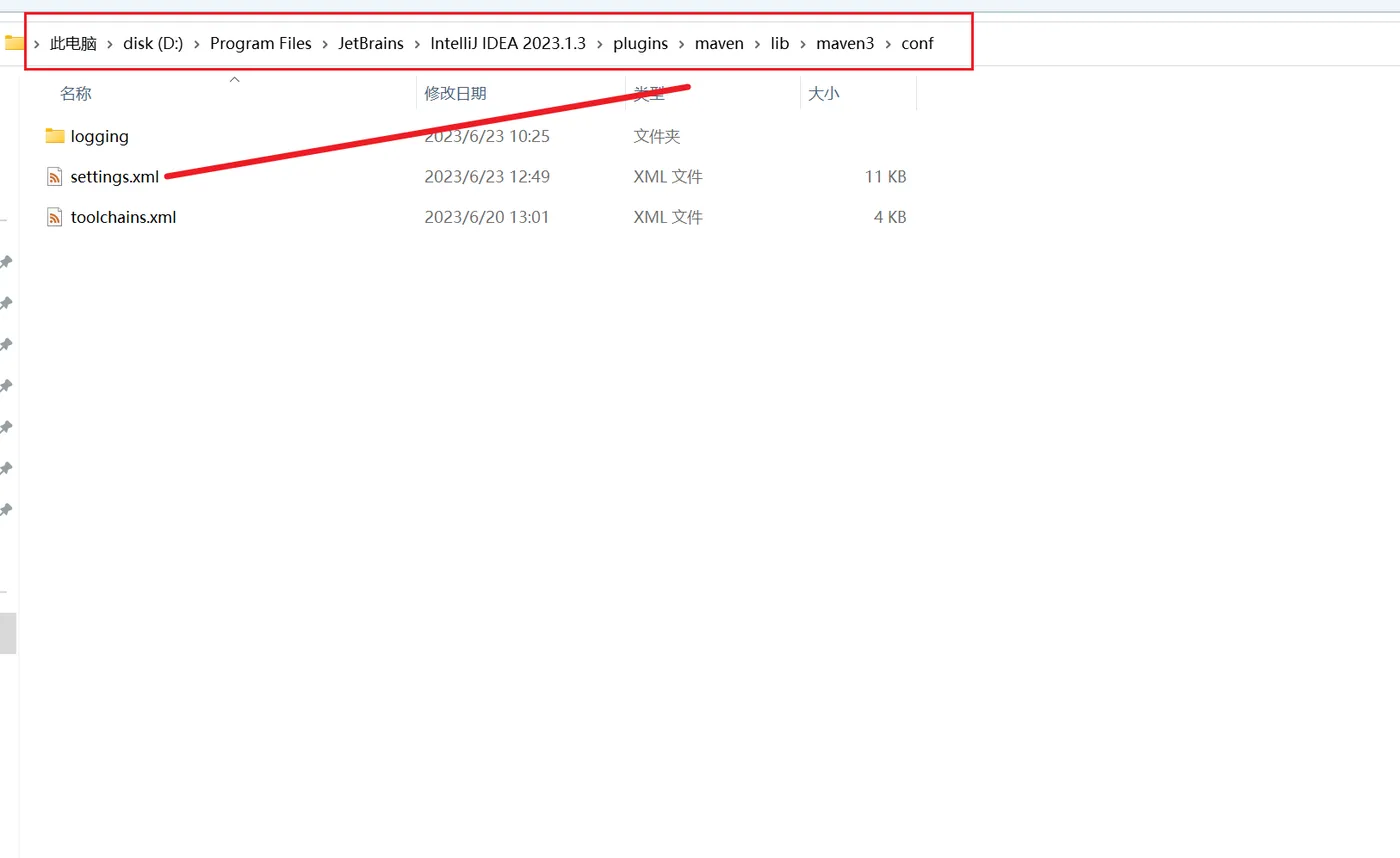Go to the plugins breadcrumb segment
Screen dimensions: 1400x858
click(x=640, y=44)
